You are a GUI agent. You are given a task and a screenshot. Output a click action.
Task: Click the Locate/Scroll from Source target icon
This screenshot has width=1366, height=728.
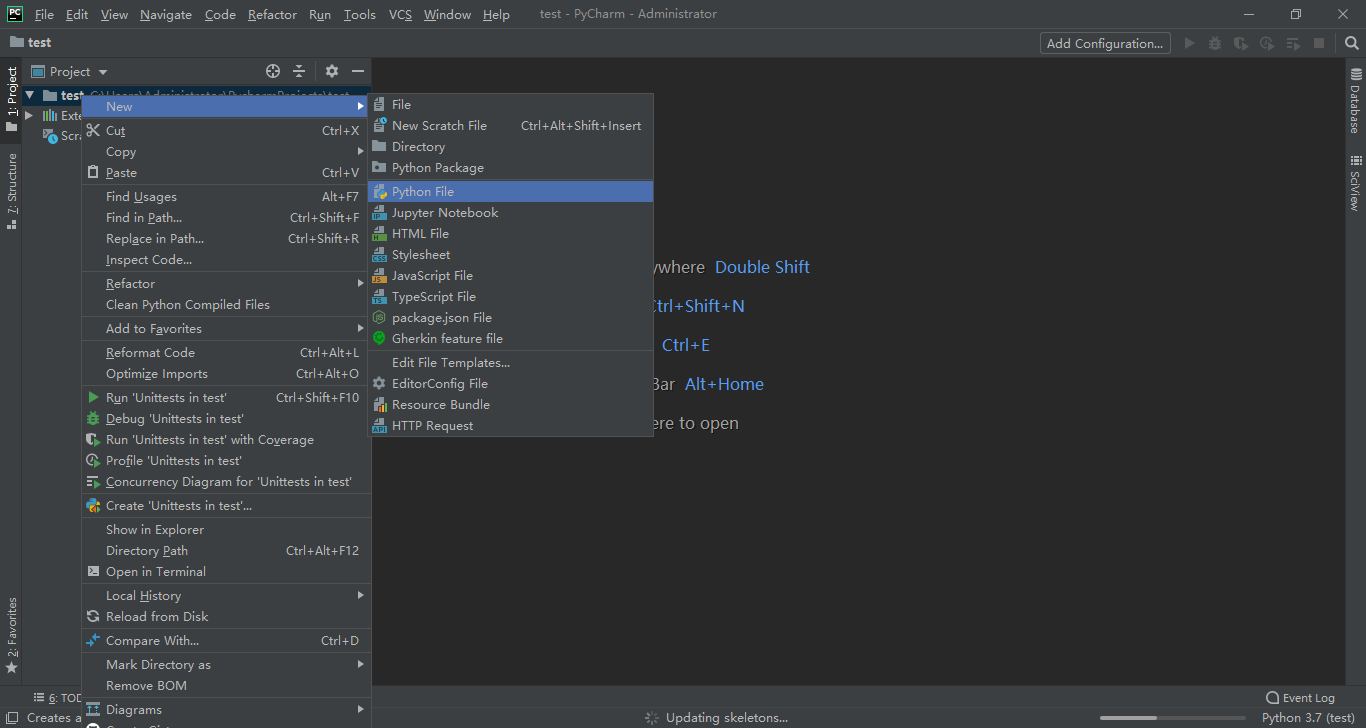pos(273,71)
